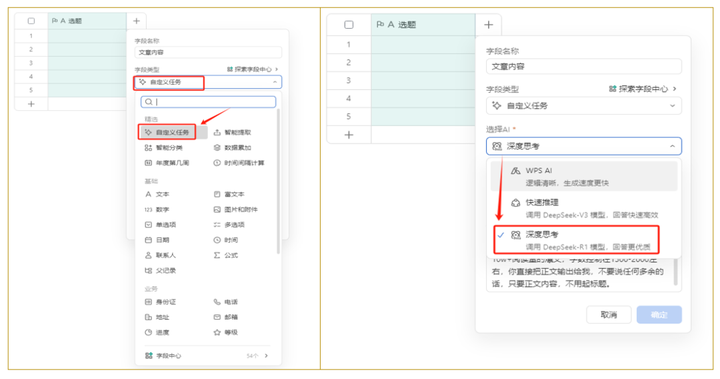720x379 pixels.
Task: Click the prompt text area scrollbar
Action: [x=676, y=271]
